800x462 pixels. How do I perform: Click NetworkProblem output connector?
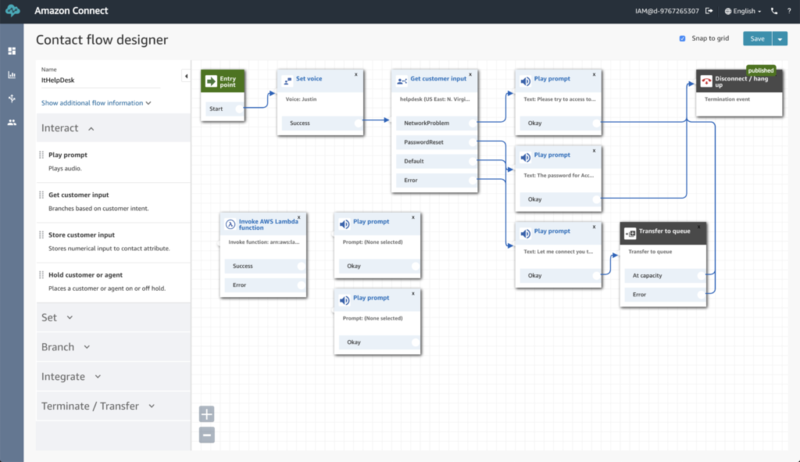pos(472,123)
